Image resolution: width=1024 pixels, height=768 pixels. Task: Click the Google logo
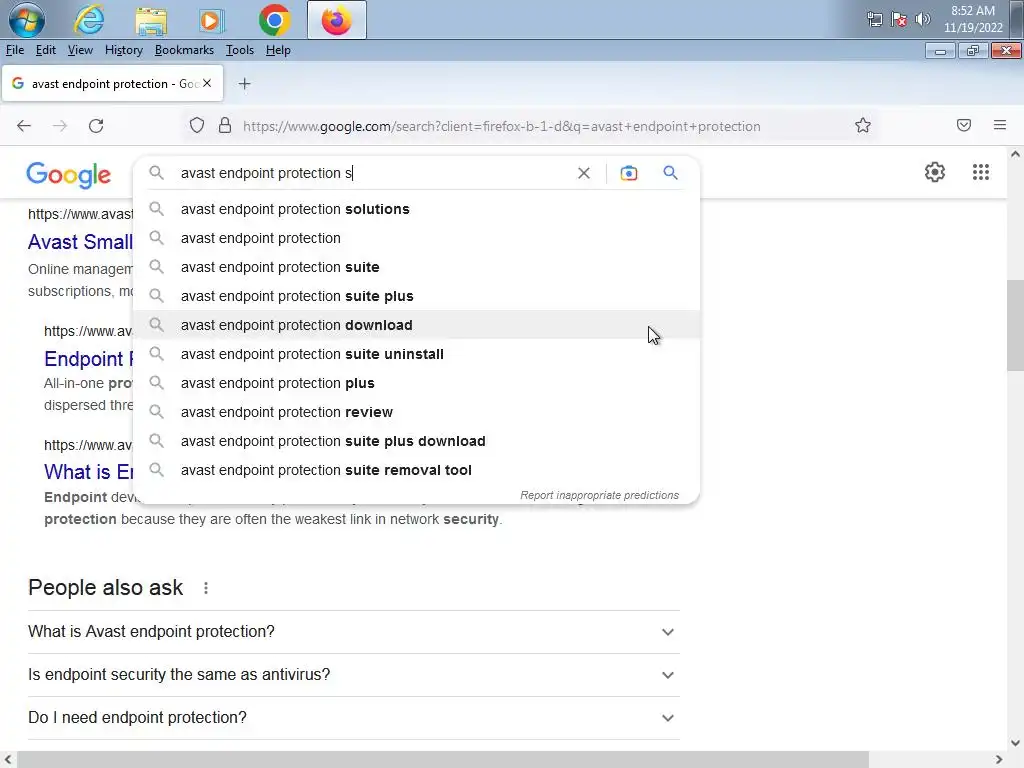point(69,174)
